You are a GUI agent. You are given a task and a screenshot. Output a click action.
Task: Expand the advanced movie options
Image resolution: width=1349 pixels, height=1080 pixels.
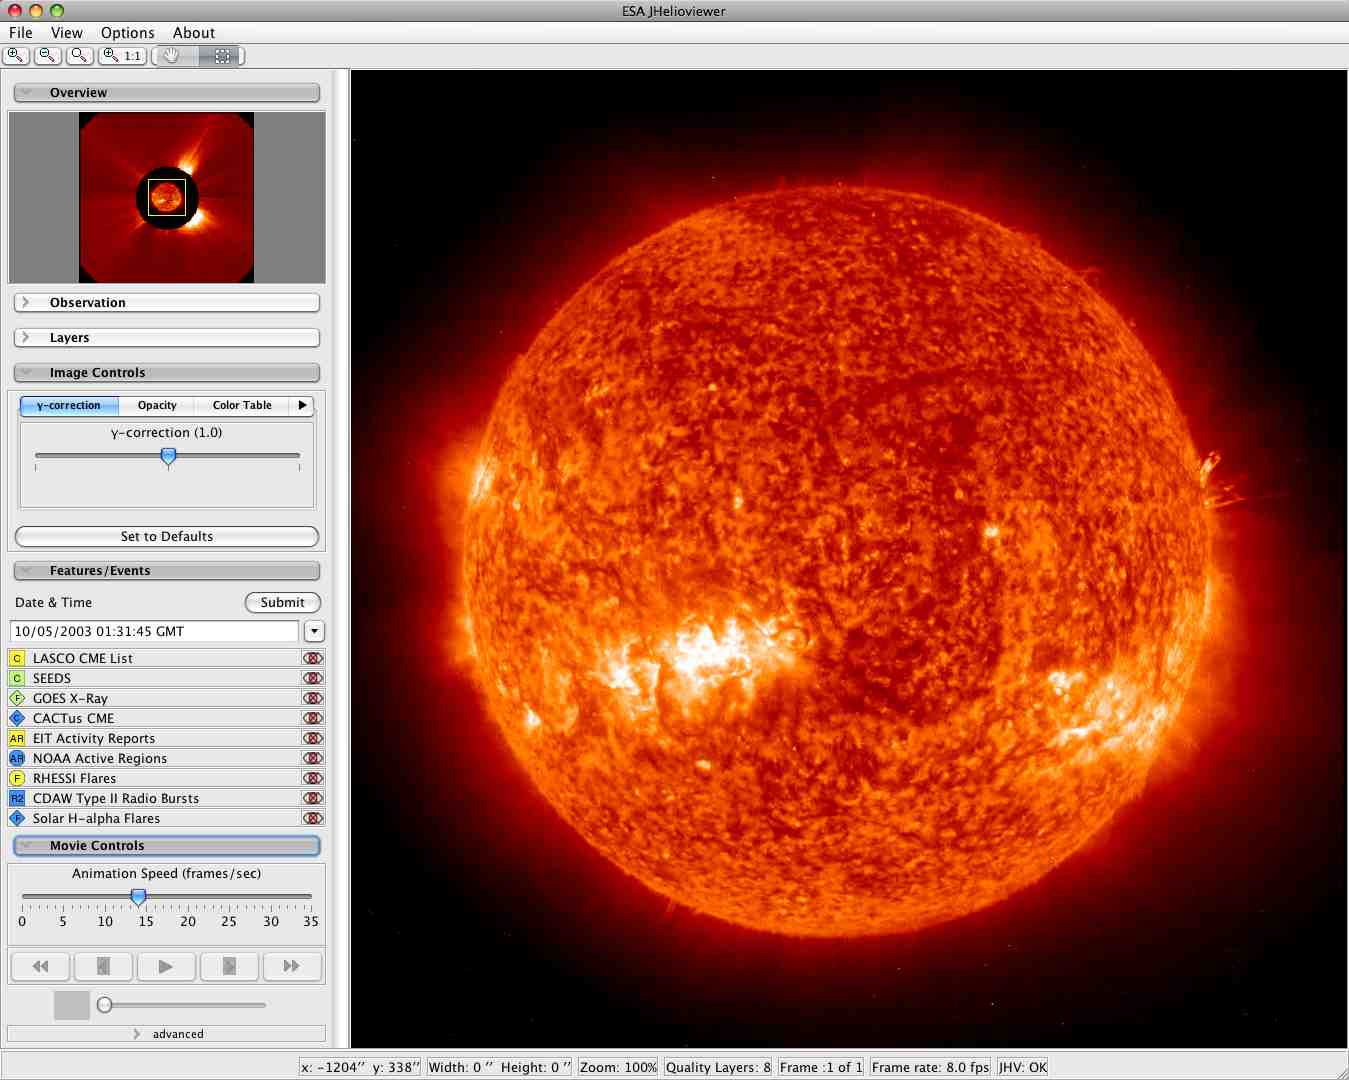coord(167,1034)
